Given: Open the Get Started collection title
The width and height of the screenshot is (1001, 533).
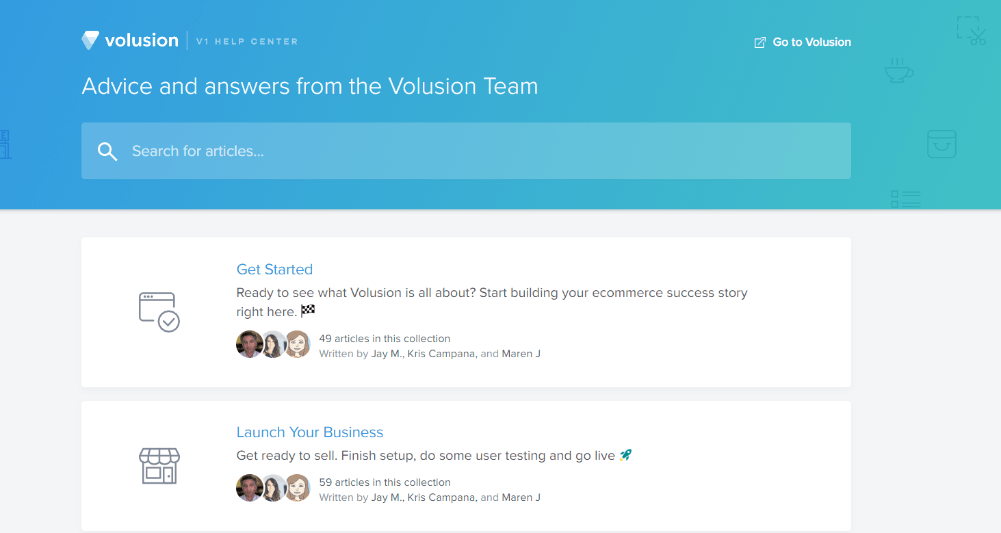Looking at the screenshot, I should pos(275,269).
